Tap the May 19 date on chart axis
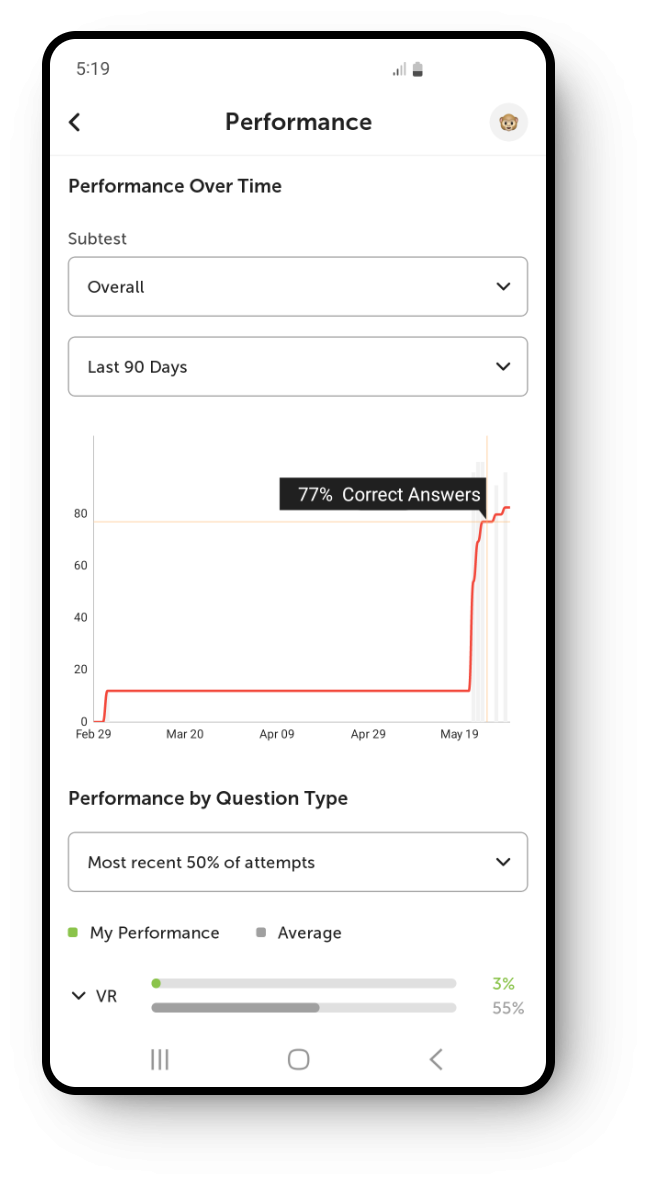647x1185 pixels. 460,734
